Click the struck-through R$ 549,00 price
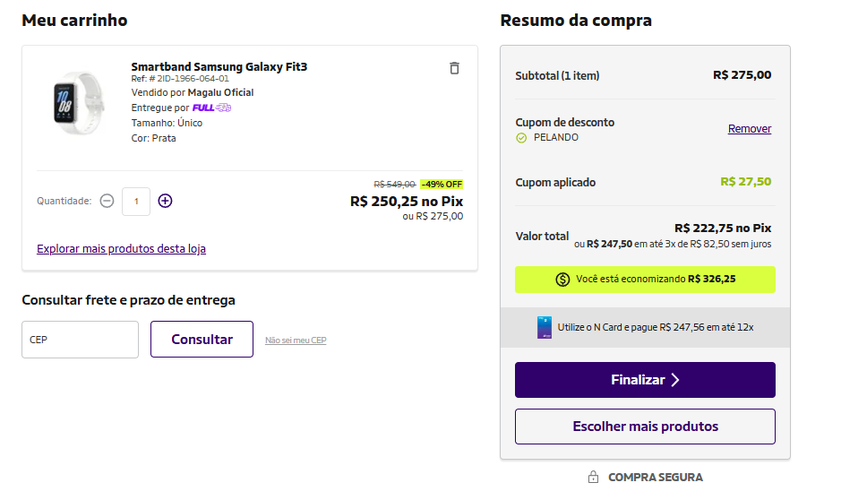Screen dimensions: 841x500 [x=394, y=185]
